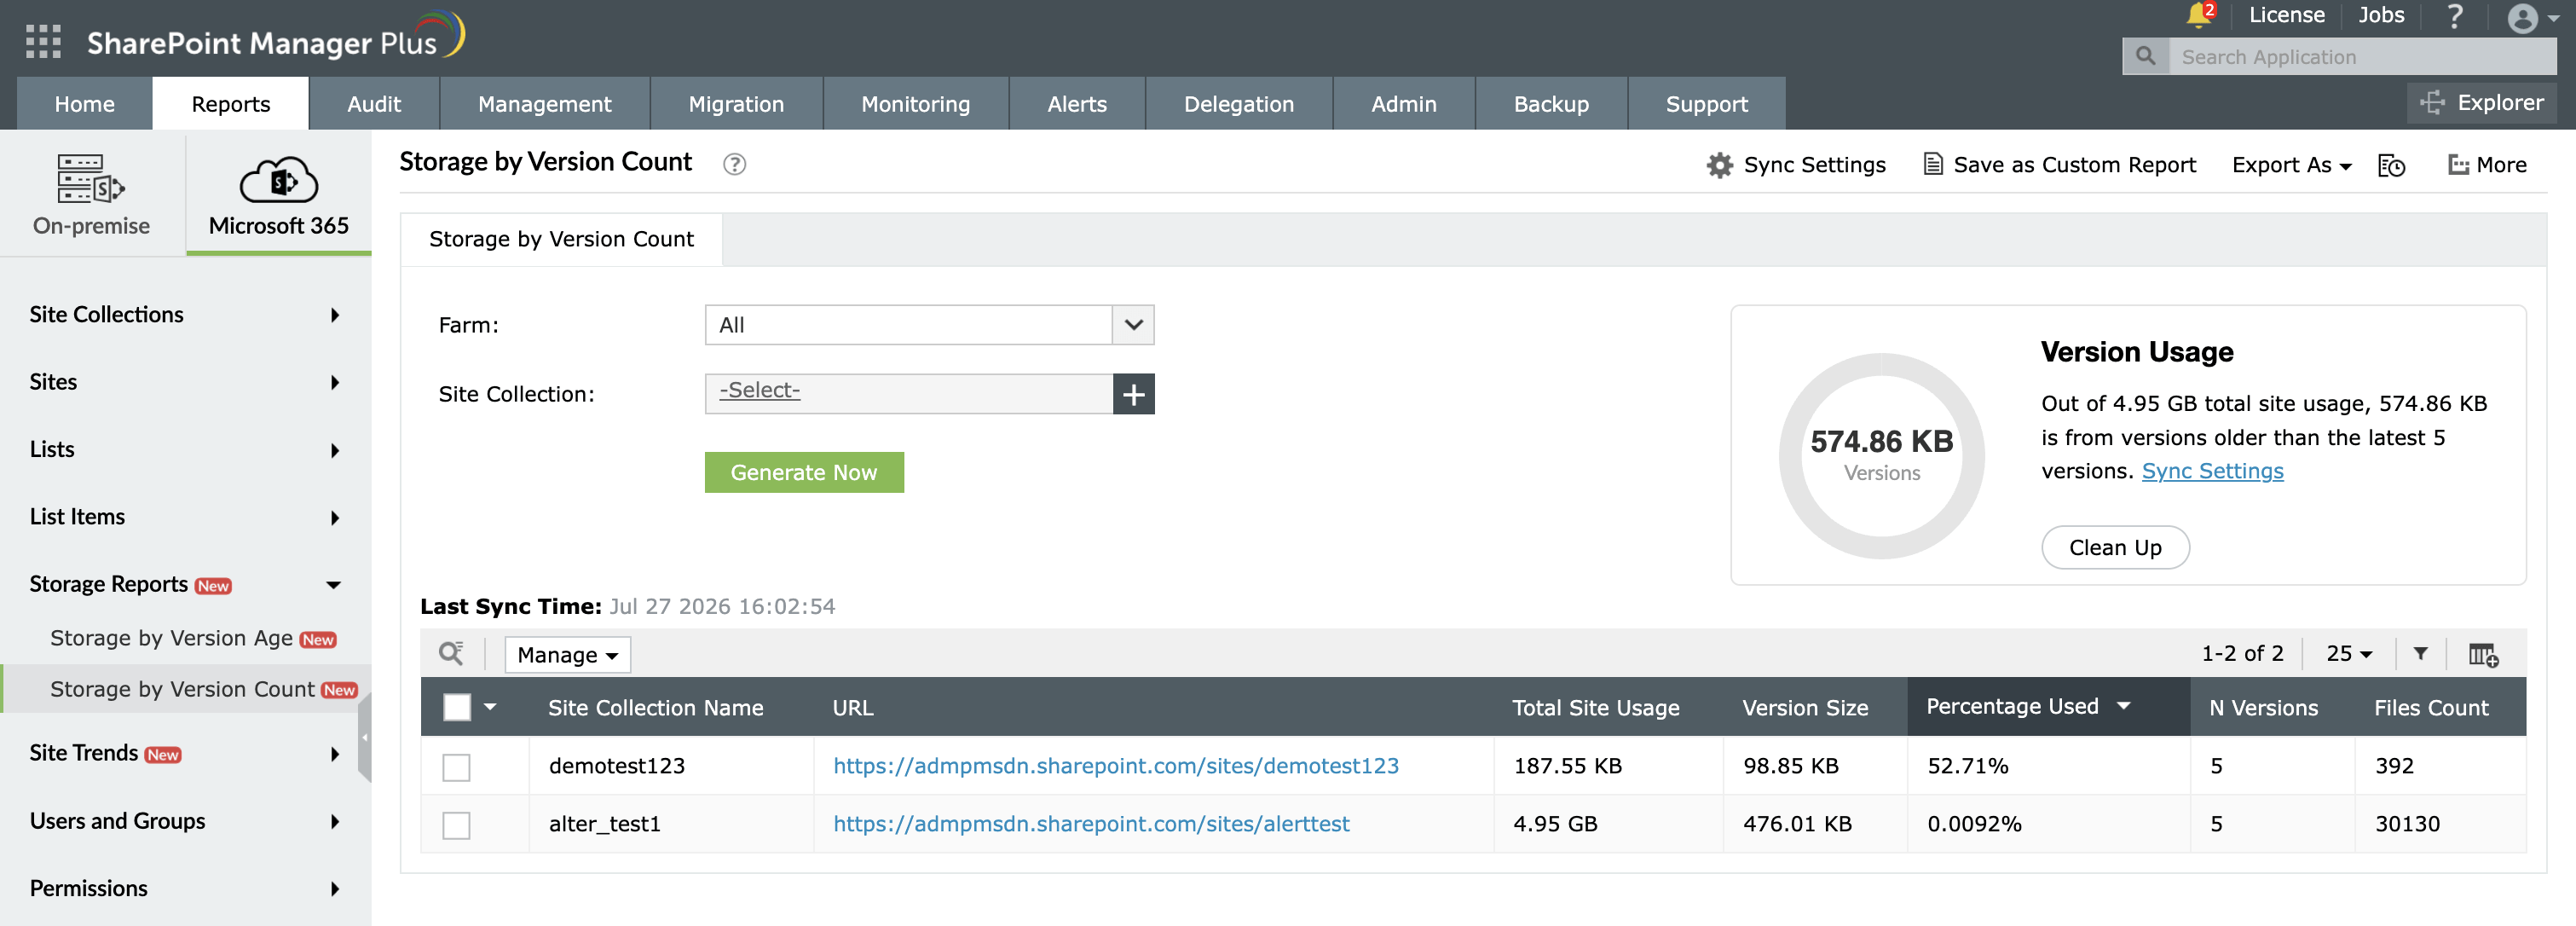Open Migration tab
This screenshot has height=926, width=2576.
(737, 104)
